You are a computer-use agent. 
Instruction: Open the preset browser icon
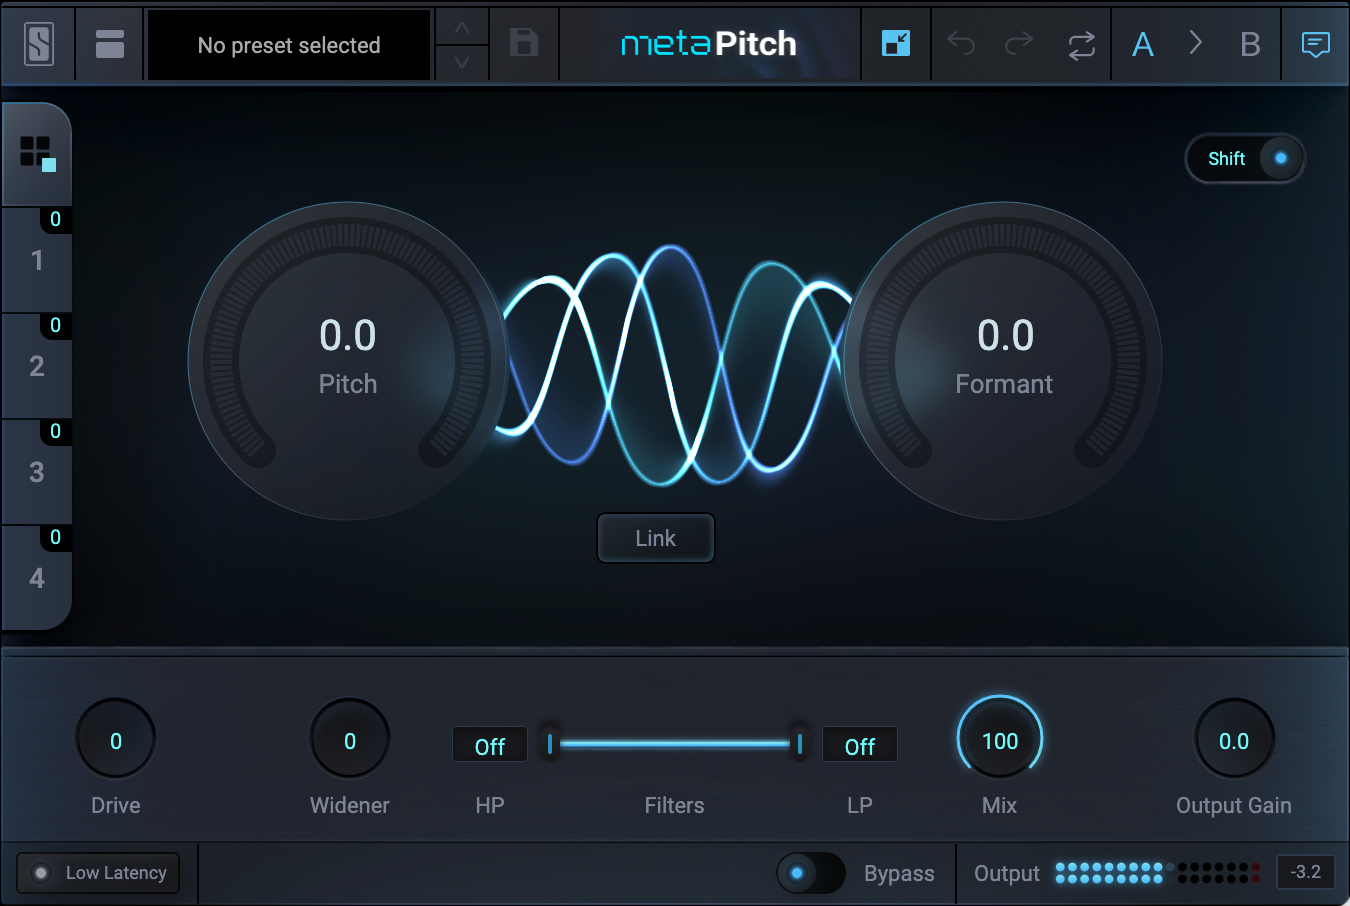[x=110, y=44]
